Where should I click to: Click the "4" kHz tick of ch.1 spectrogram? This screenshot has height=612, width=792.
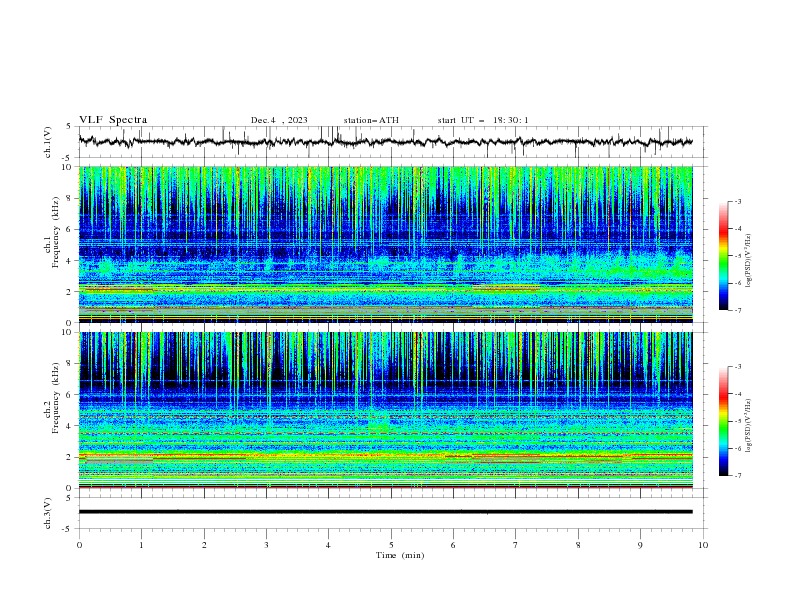[x=70, y=261]
